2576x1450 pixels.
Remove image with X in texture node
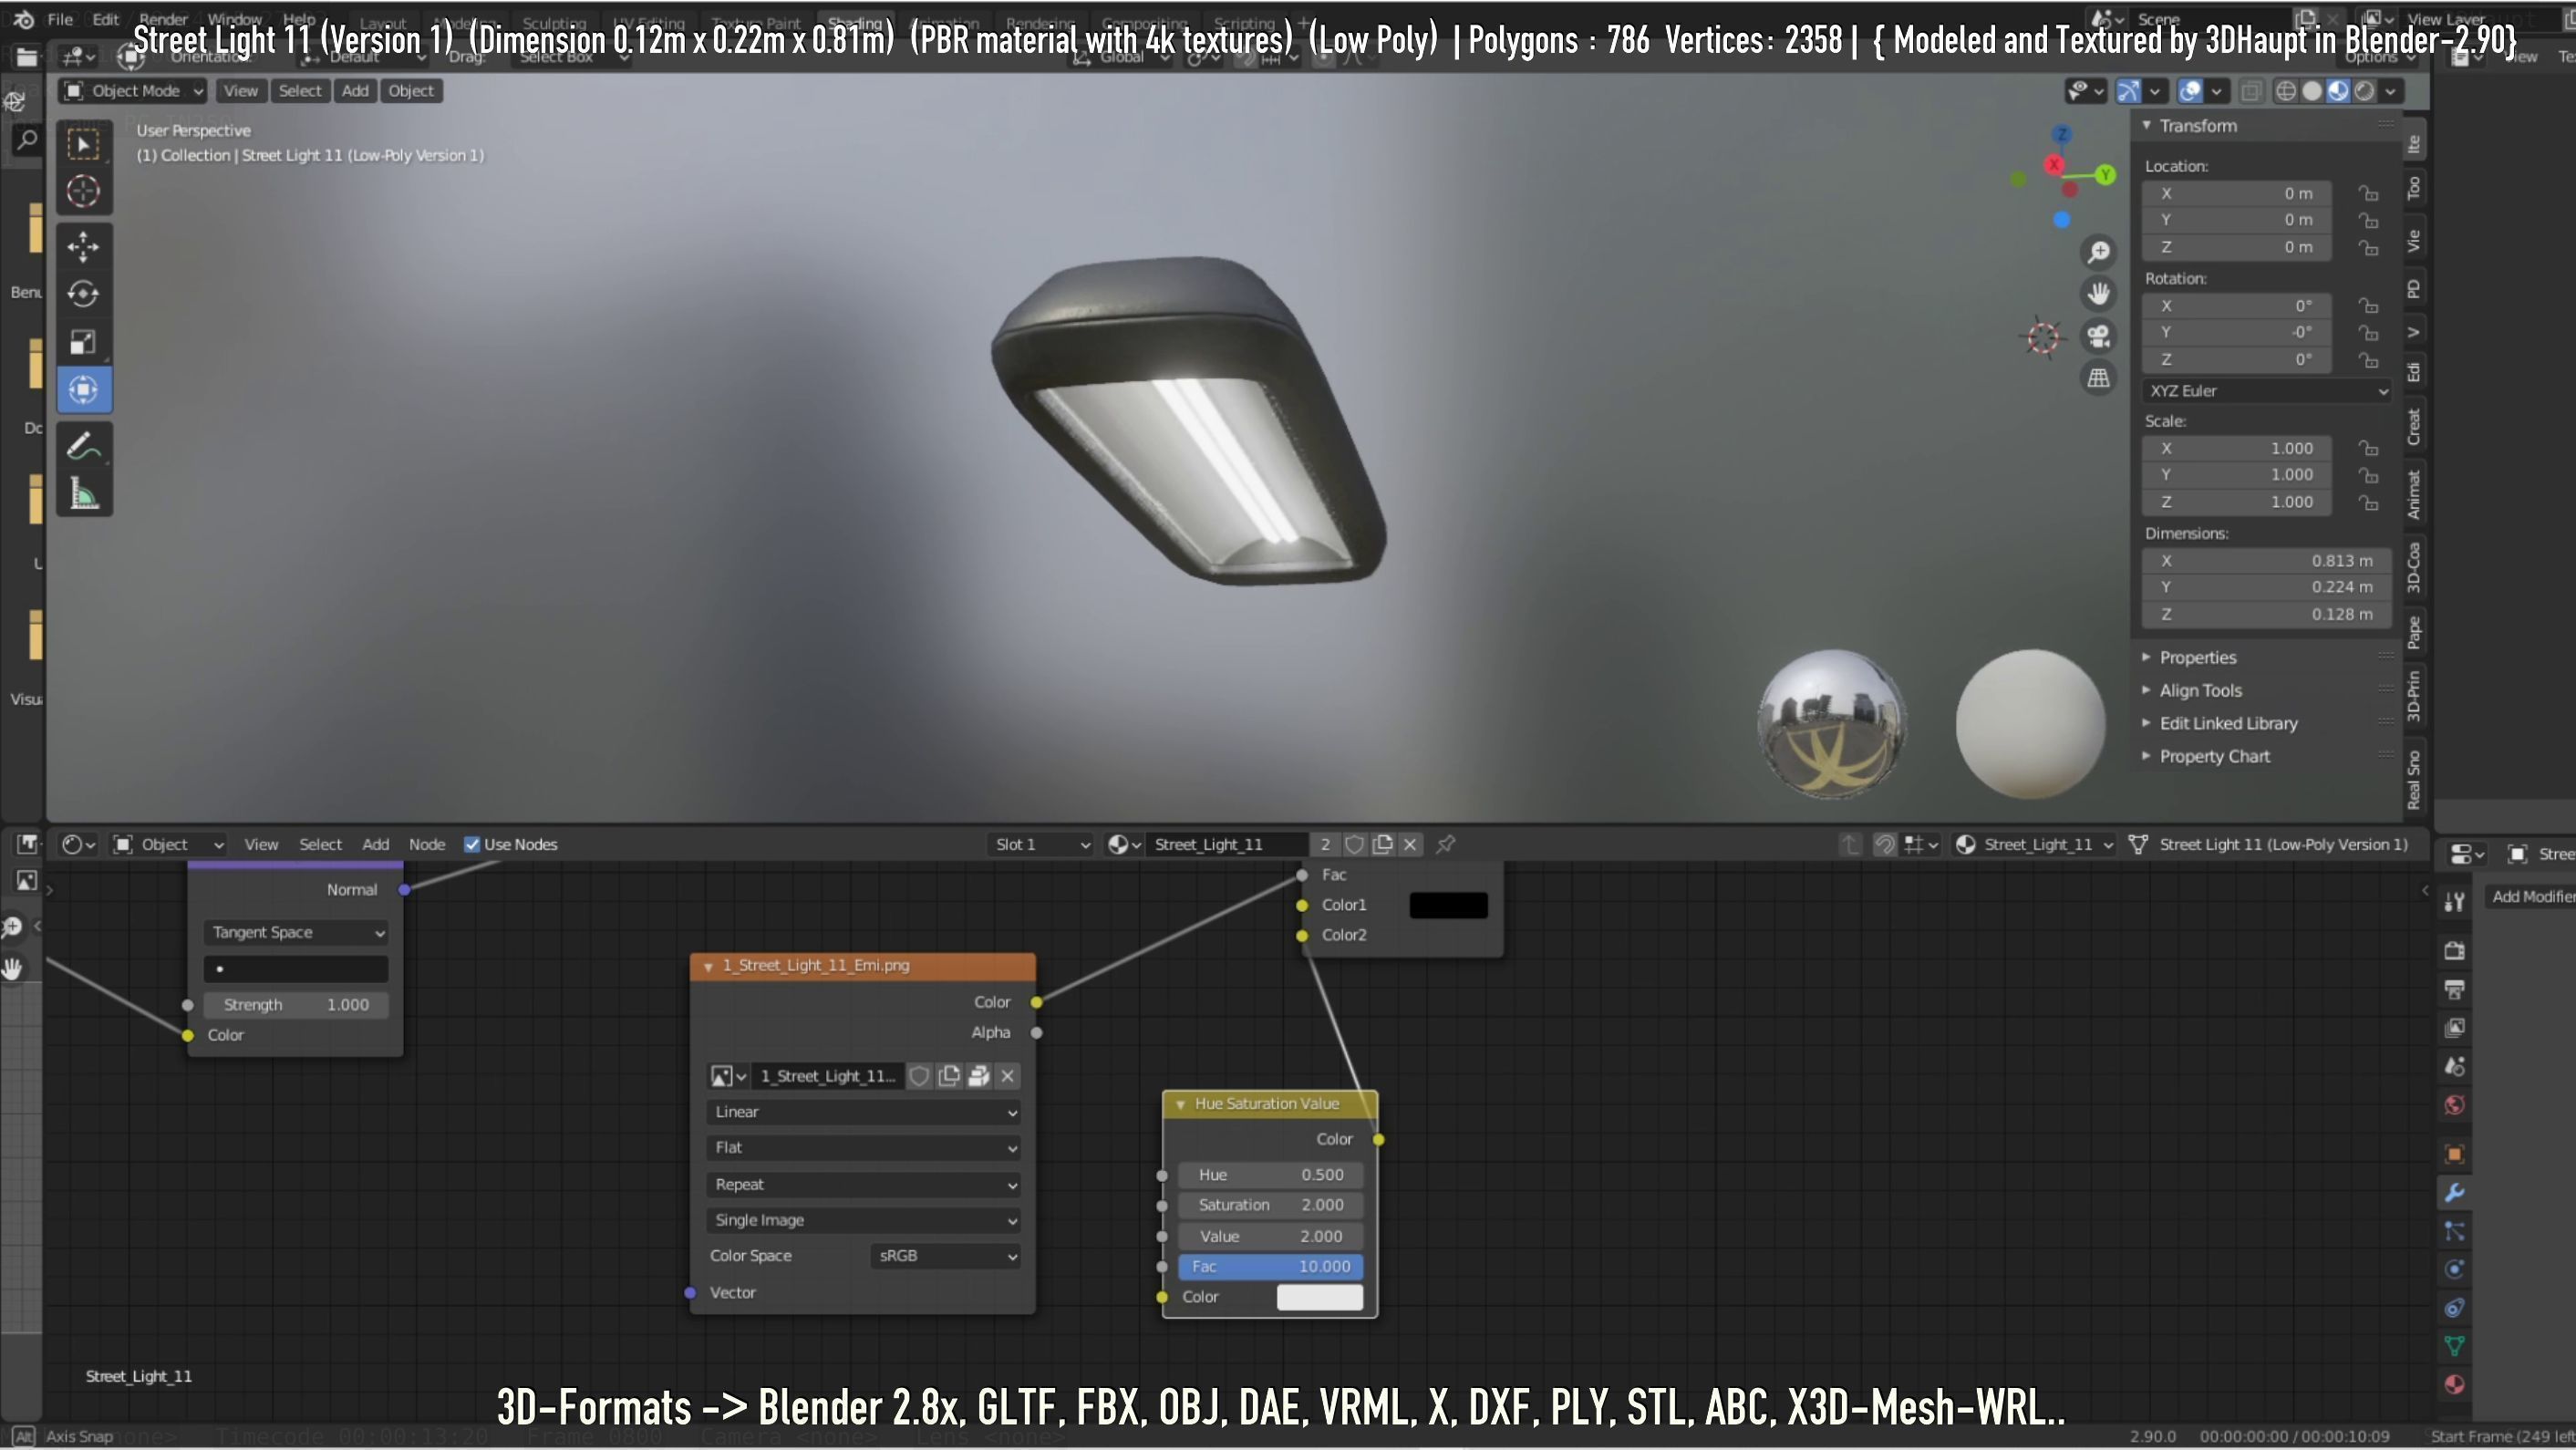pyautogui.click(x=1008, y=1076)
